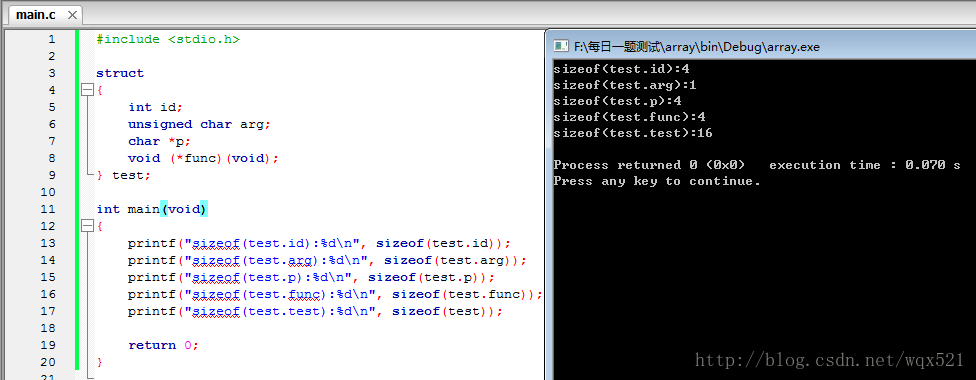Click the 'return 0;' statement
The width and height of the screenshot is (976, 380).
coord(163,345)
